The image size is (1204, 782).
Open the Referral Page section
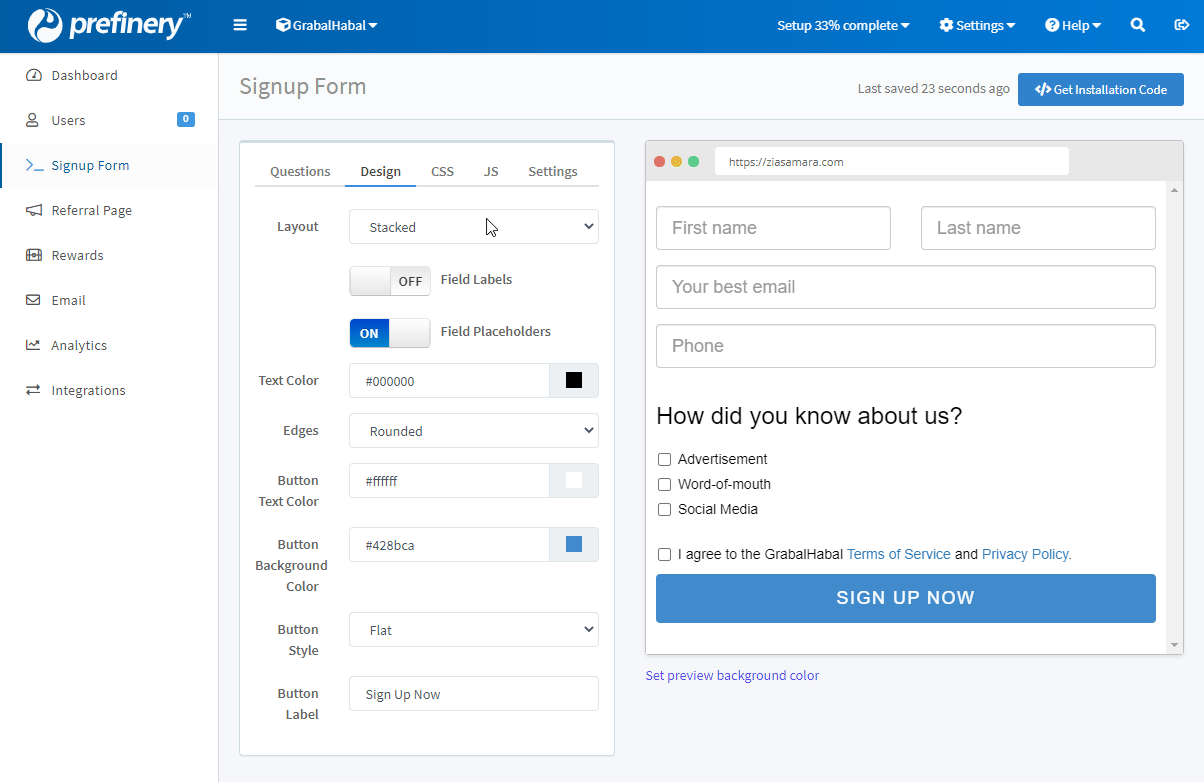pos(91,210)
